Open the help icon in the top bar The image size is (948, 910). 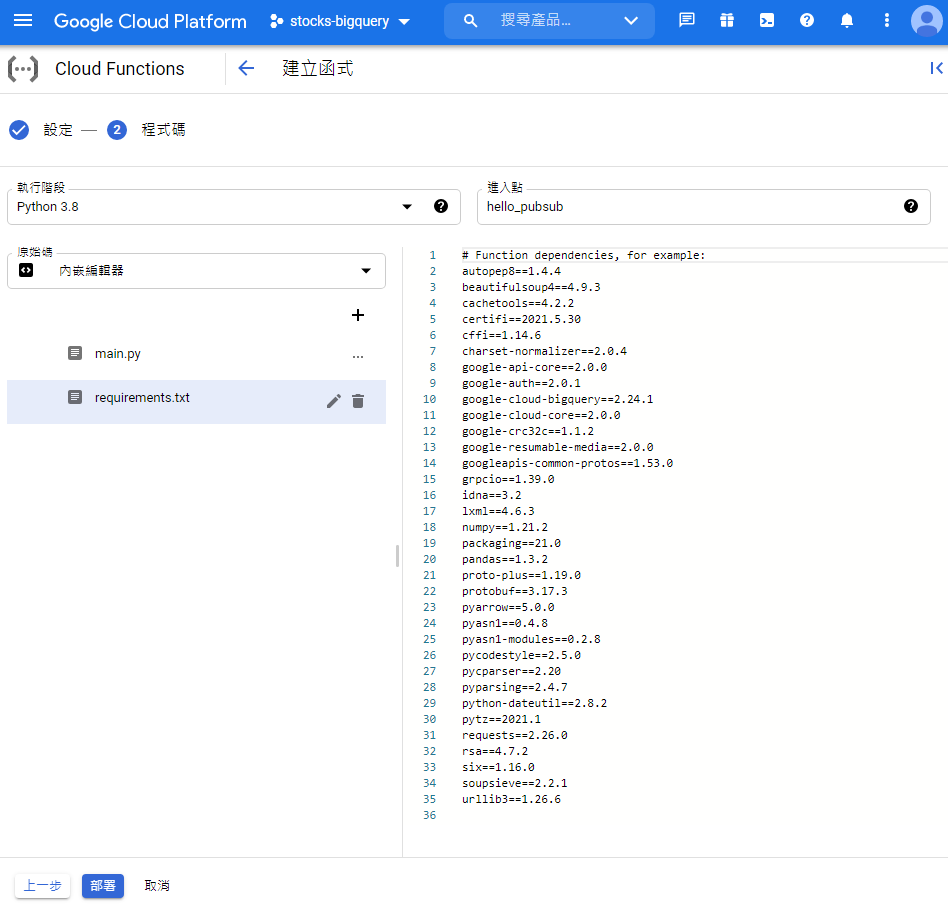[806, 20]
